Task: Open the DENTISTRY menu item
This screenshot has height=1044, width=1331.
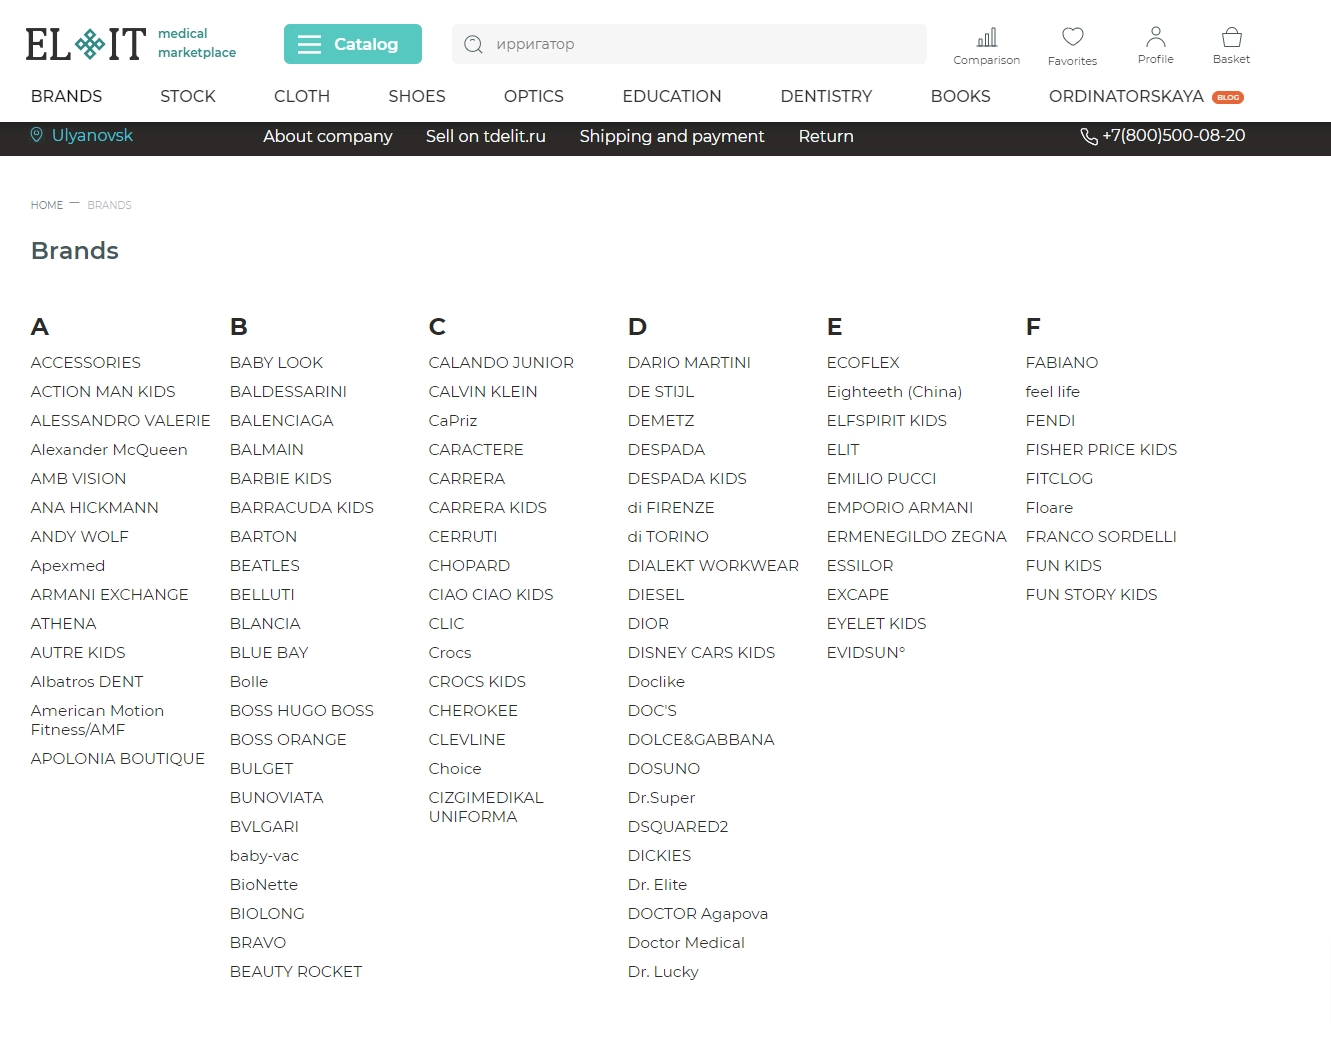Action: click(x=826, y=96)
